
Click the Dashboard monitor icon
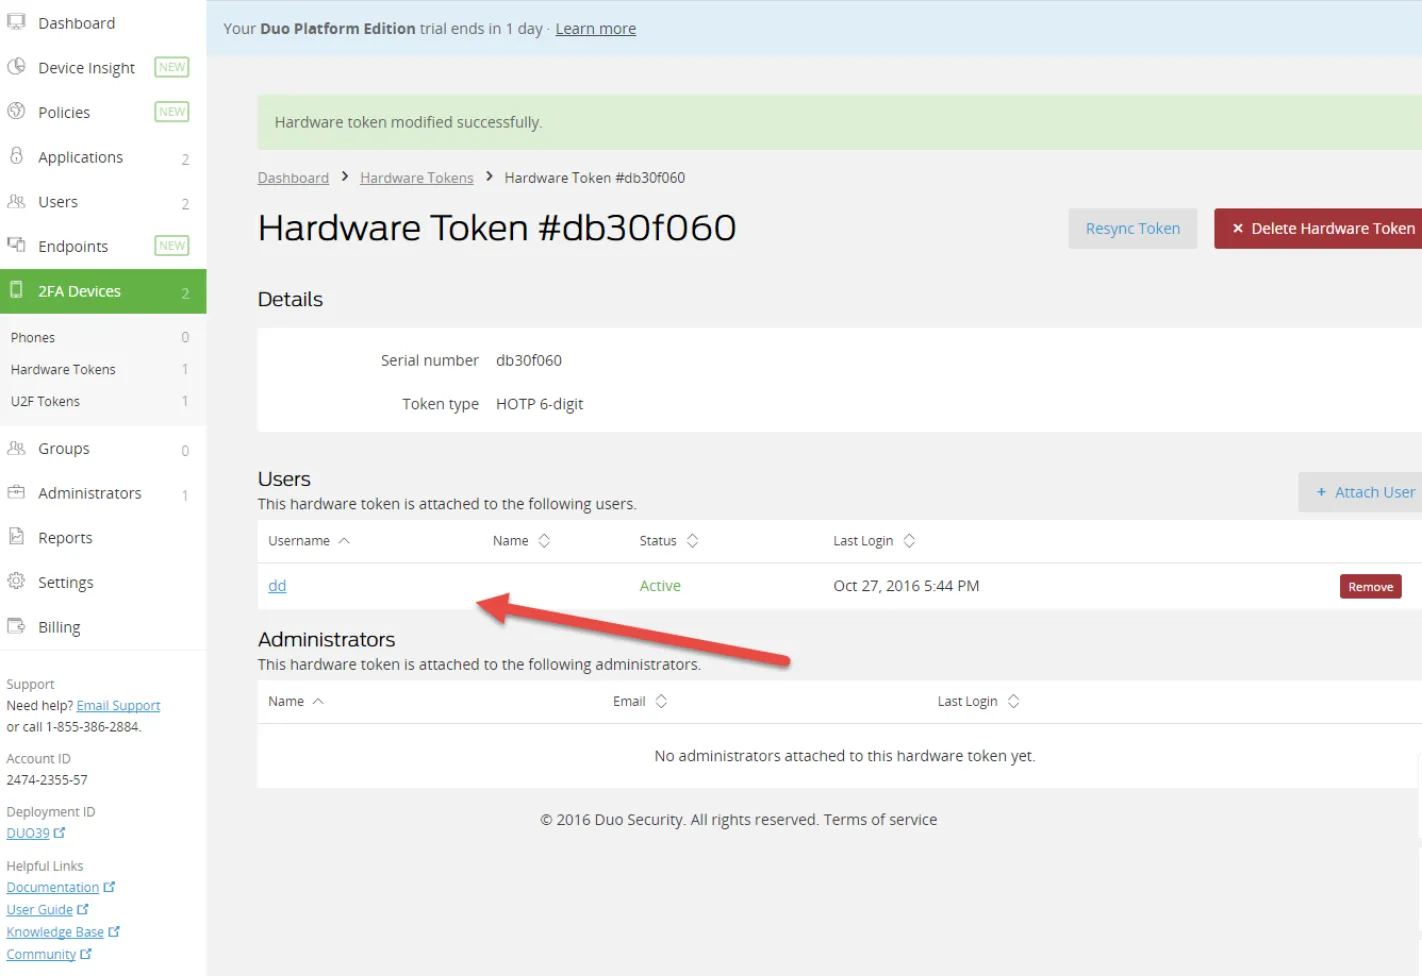point(16,22)
